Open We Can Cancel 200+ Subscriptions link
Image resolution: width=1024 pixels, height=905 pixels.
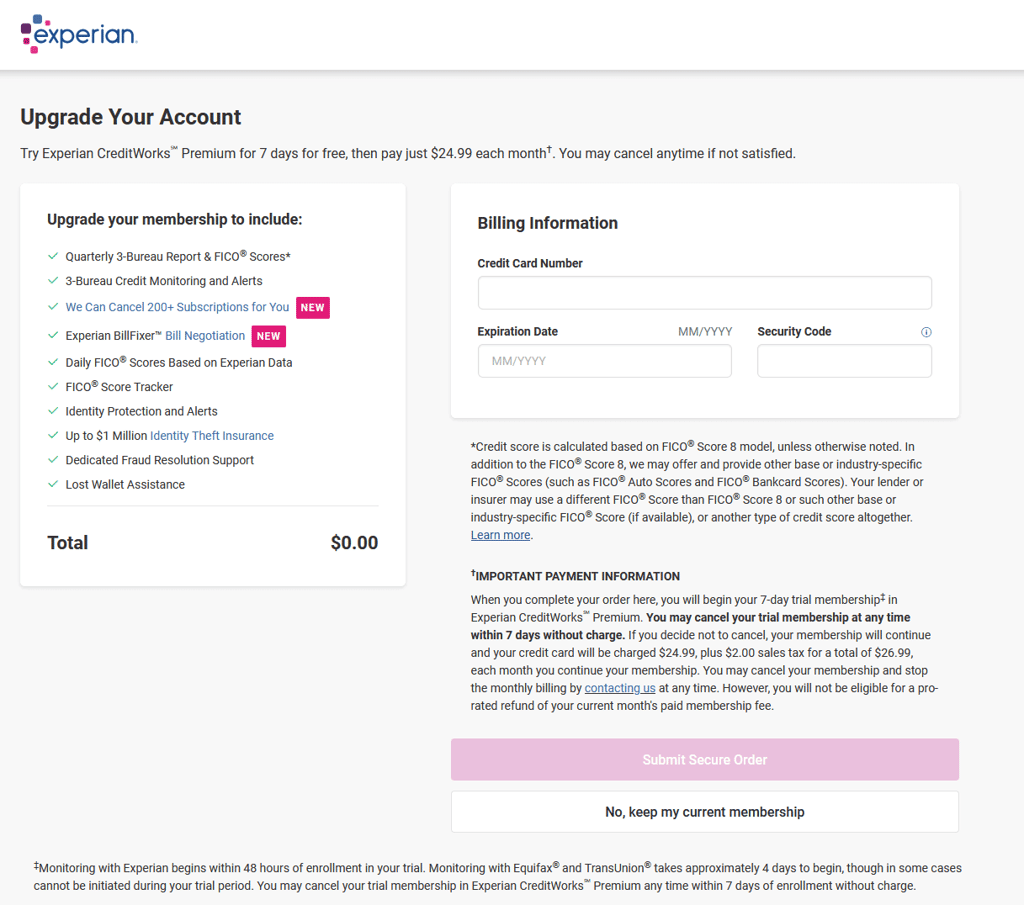coord(177,307)
